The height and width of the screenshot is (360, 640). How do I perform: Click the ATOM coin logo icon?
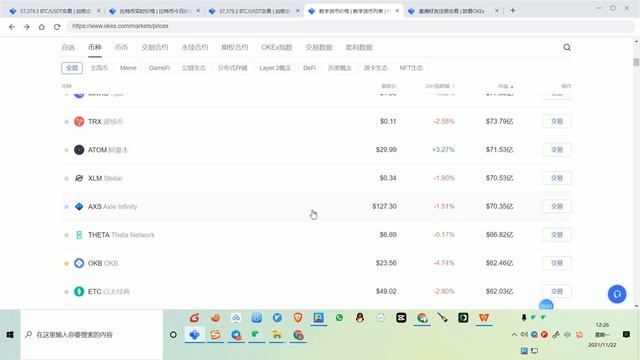pos(79,150)
